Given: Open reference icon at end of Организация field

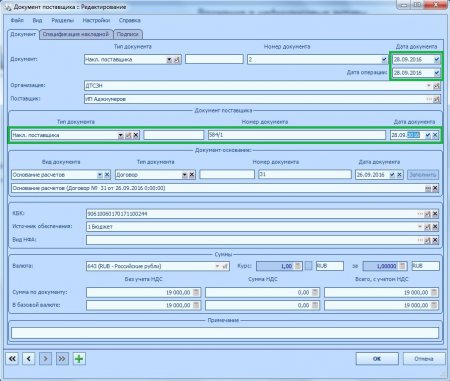Looking at the screenshot, I should [x=436, y=86].
